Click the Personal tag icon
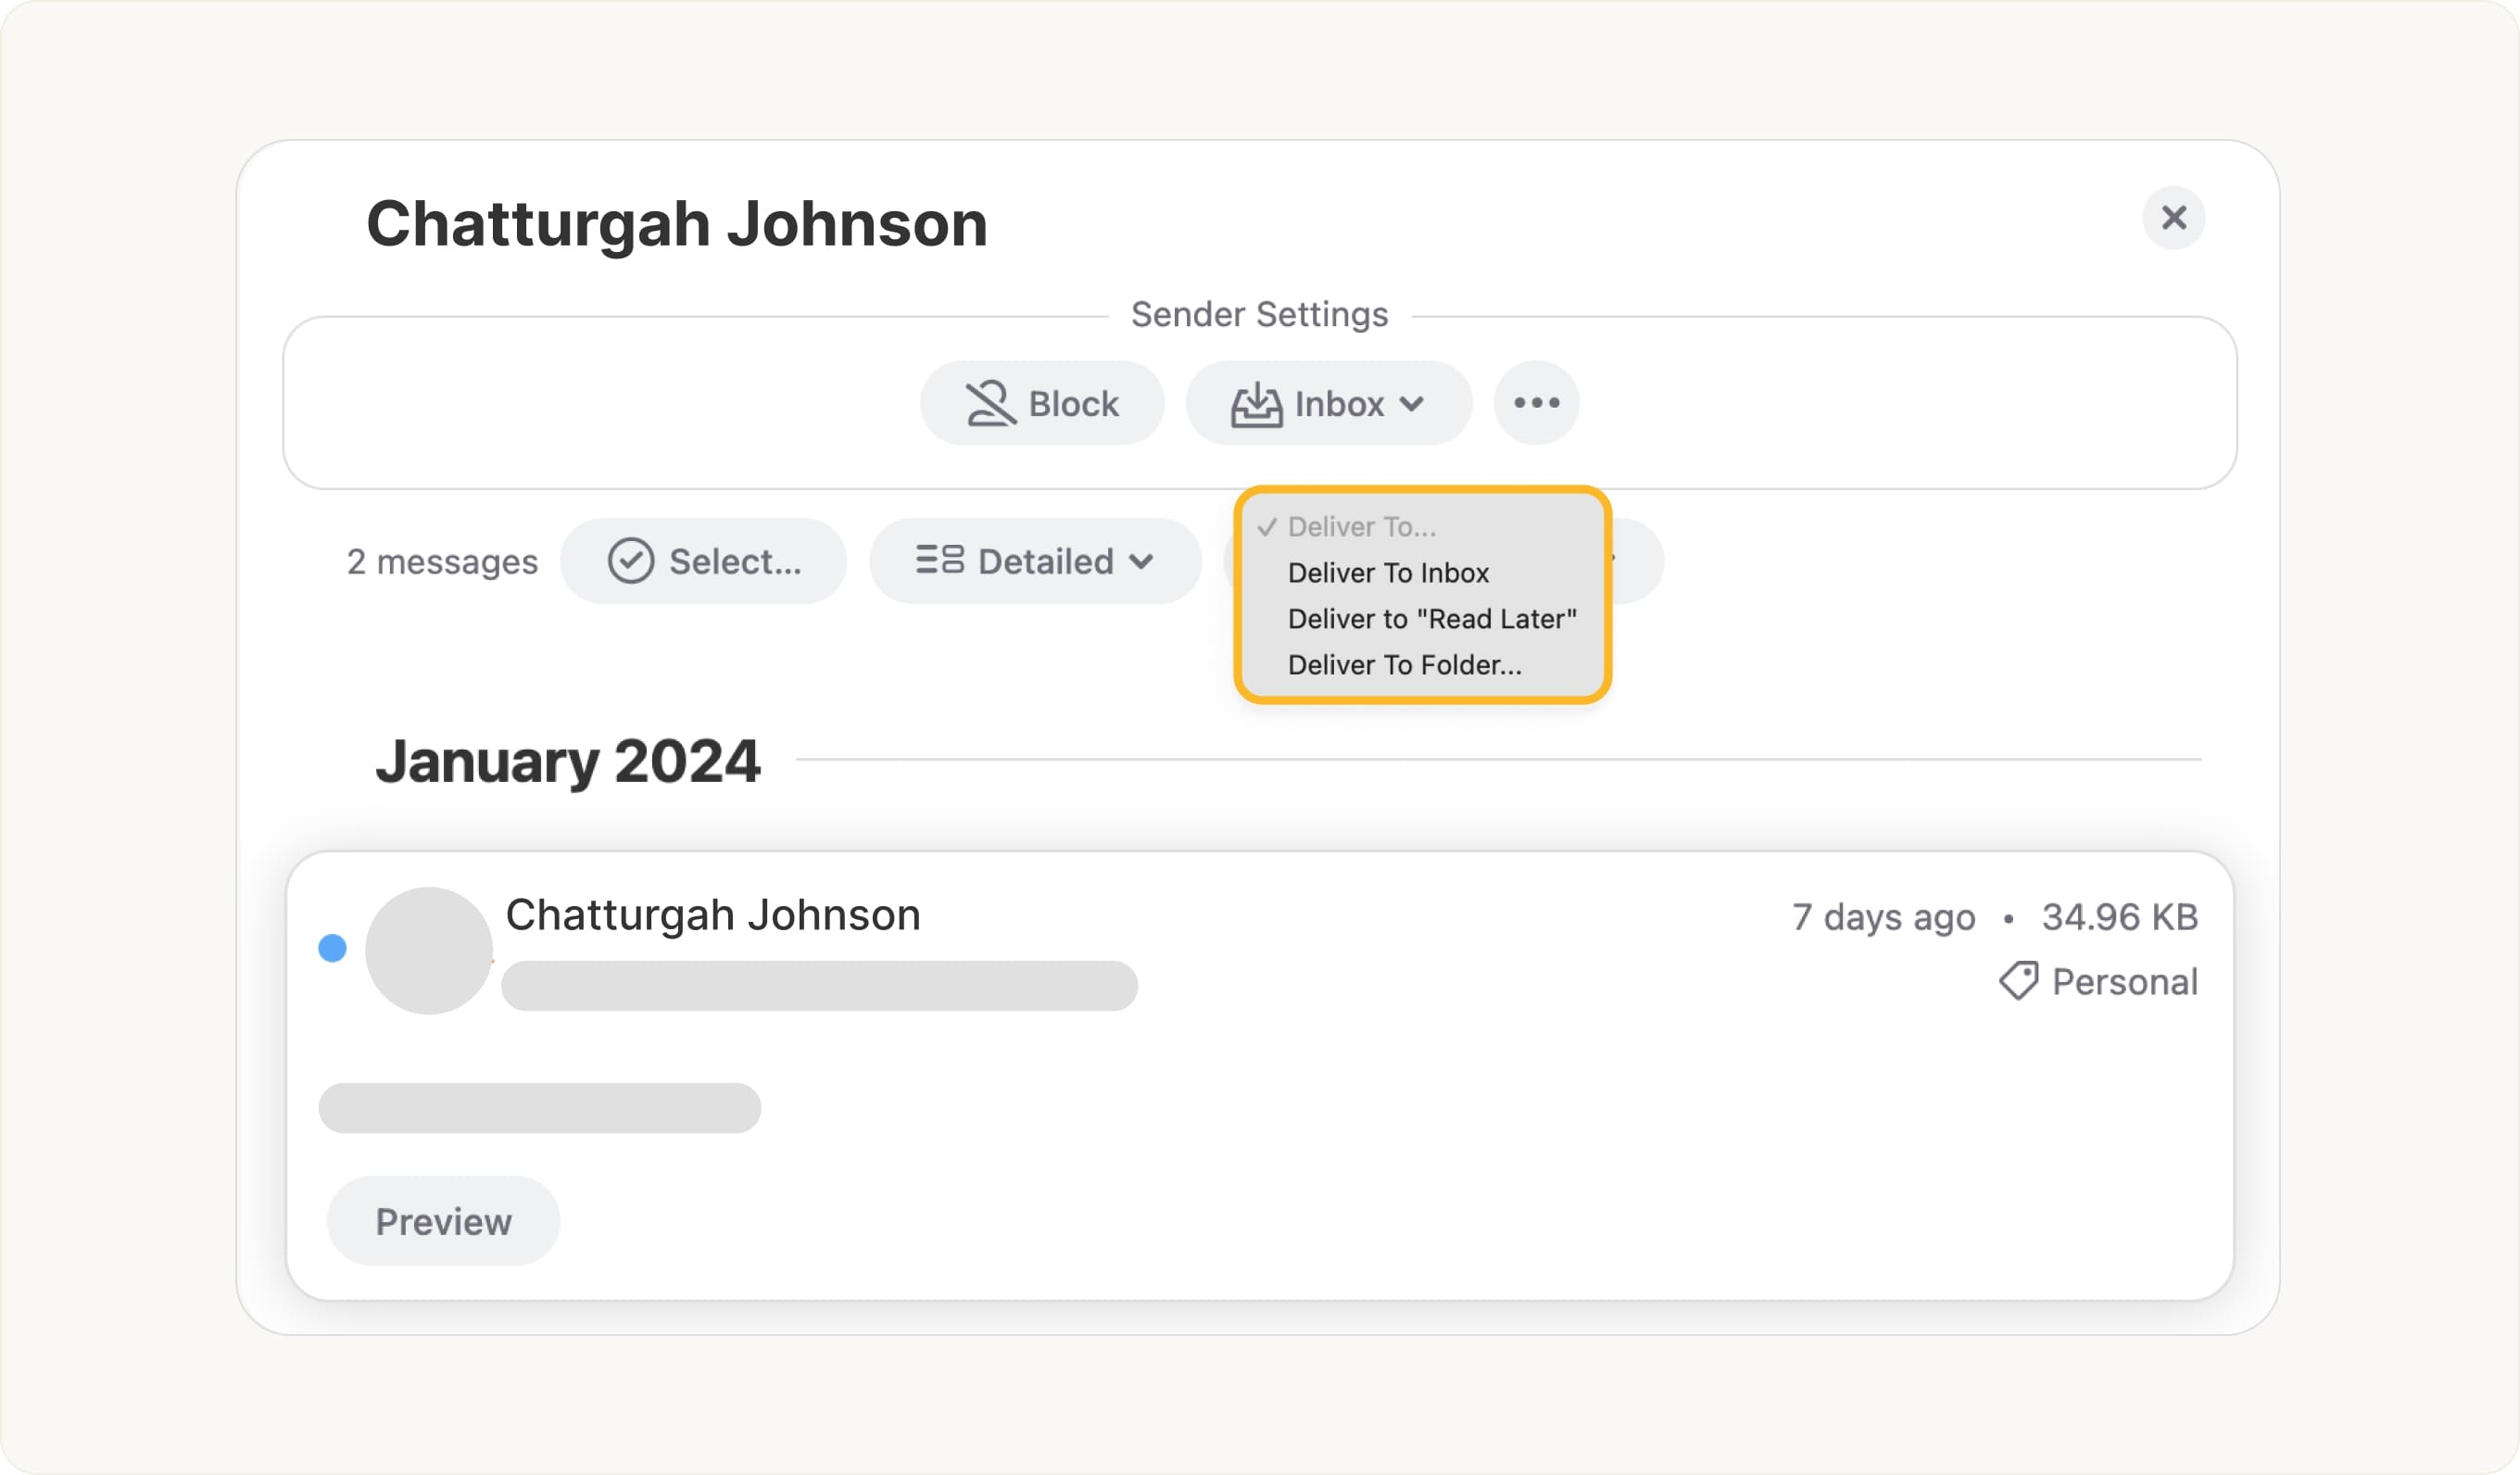 click(2018, 981)
